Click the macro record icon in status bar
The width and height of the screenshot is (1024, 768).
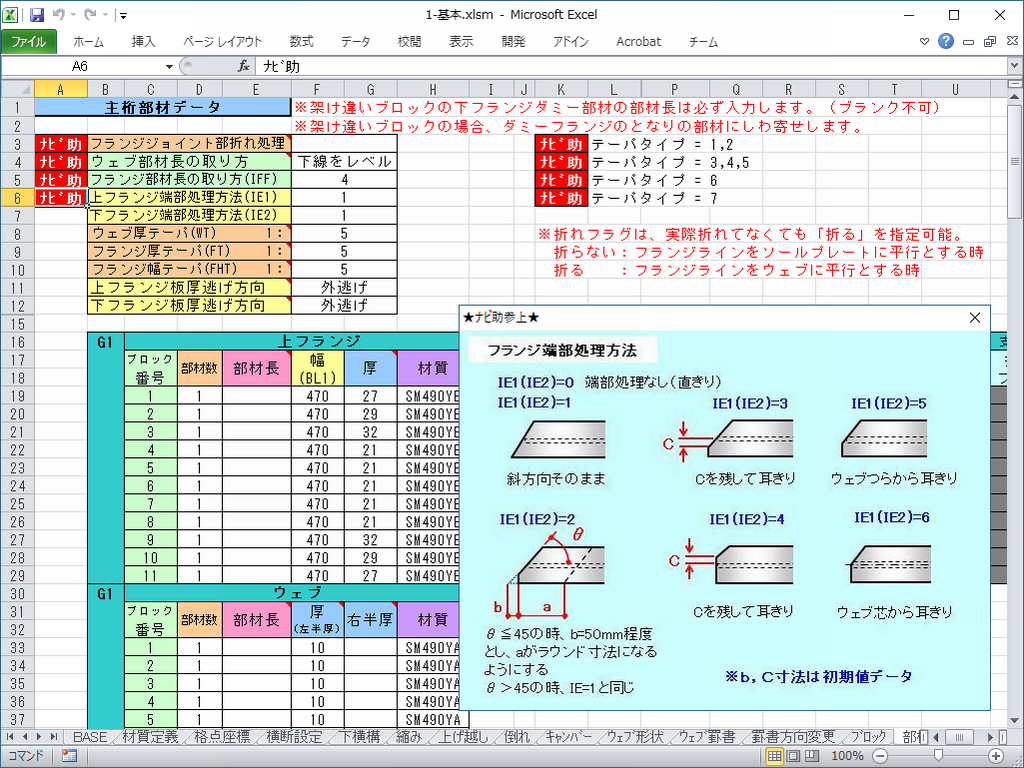(x=69, y=756)
